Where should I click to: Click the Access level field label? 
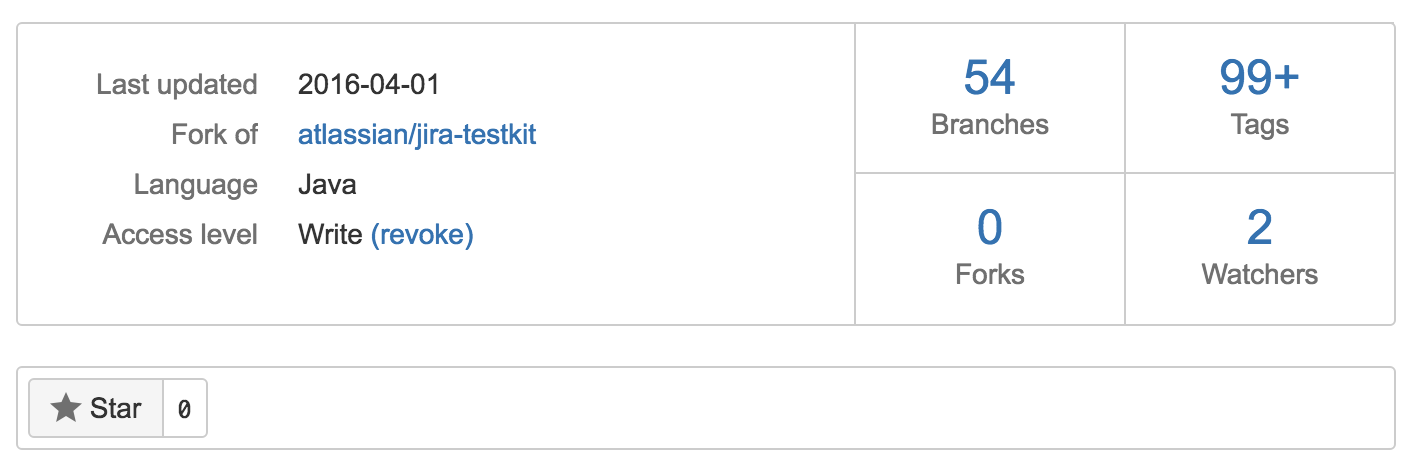pyautogui.click(x=180, y=235)
